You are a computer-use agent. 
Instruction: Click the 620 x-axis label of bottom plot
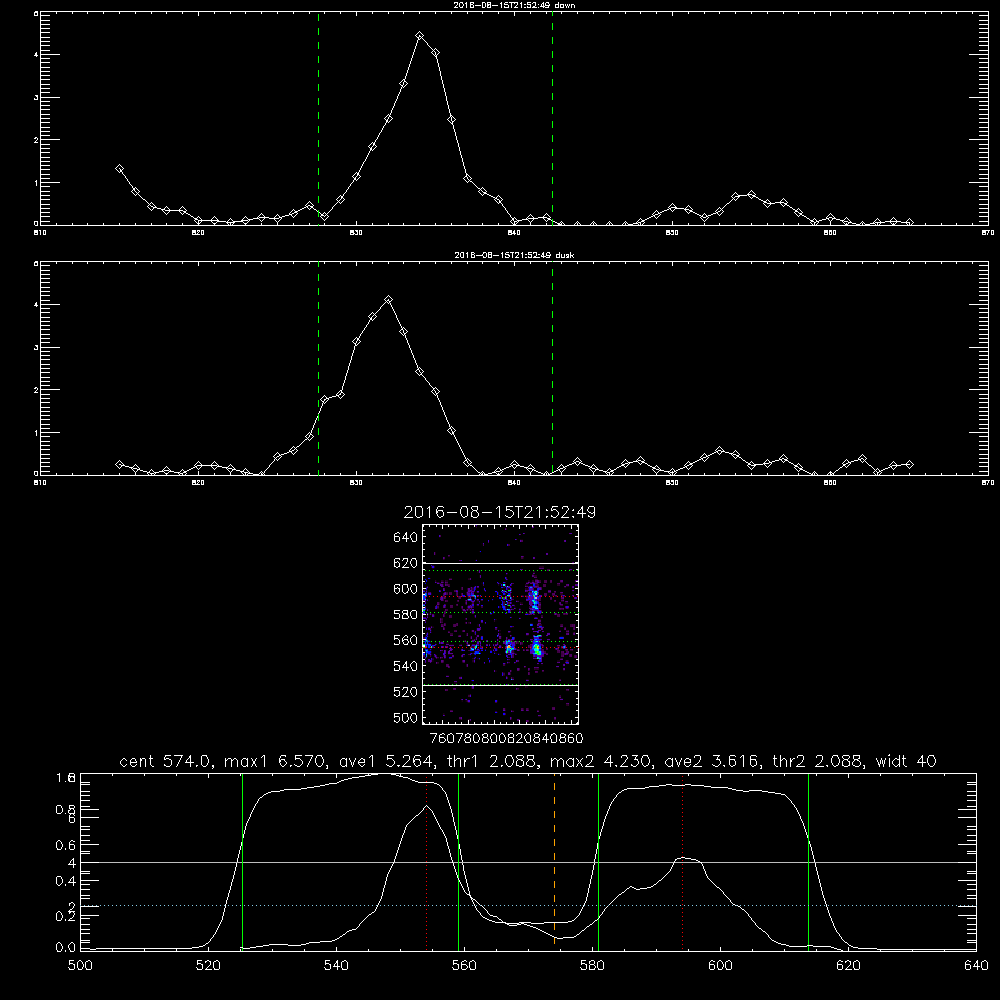[x=848, y=966]
